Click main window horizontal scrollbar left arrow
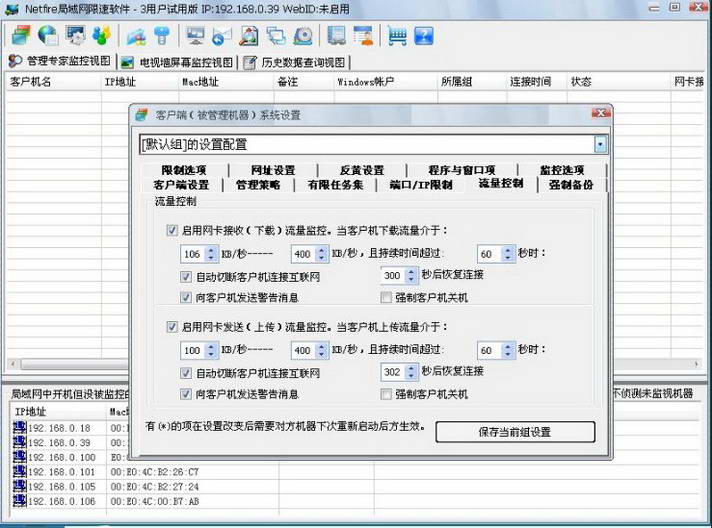Screen dimensions: 712x528 (13, 364)
